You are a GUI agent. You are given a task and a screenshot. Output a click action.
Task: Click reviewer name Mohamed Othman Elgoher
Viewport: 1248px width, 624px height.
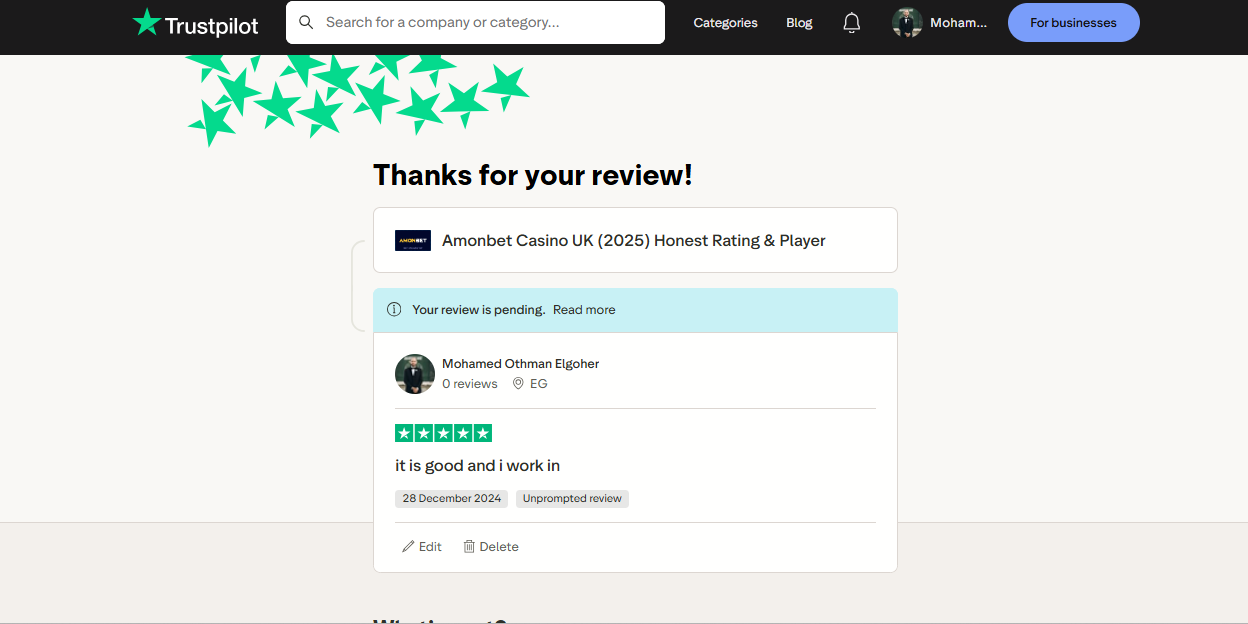(520, 364)
